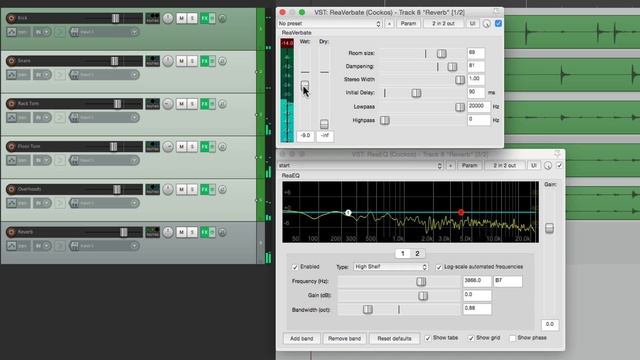The width and height of the screenshot is (640, 360).
Task: Open the FX chain on the Kick track
Action: 204,18
